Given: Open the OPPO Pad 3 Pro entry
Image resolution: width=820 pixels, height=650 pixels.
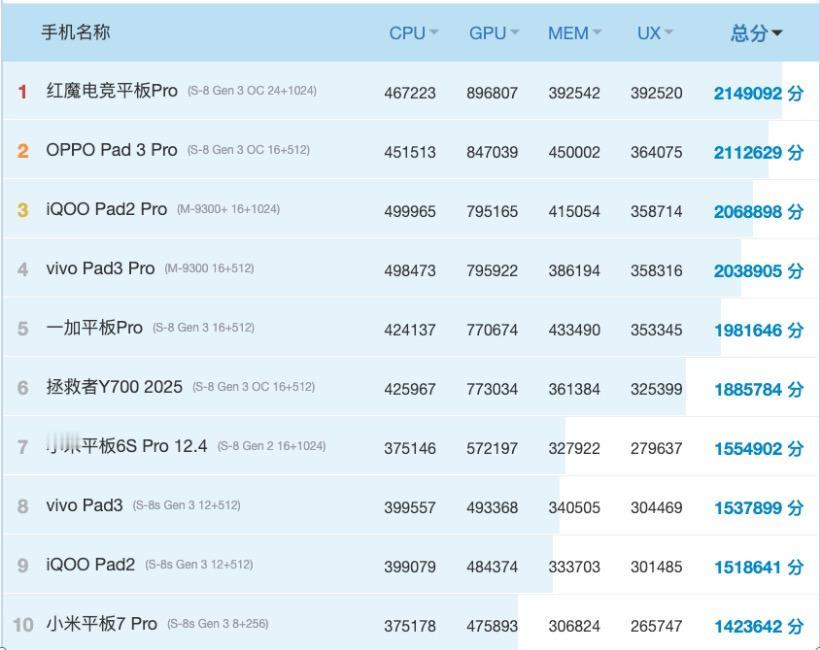Looking at the screenshot, I should click(x=112, y=150).
